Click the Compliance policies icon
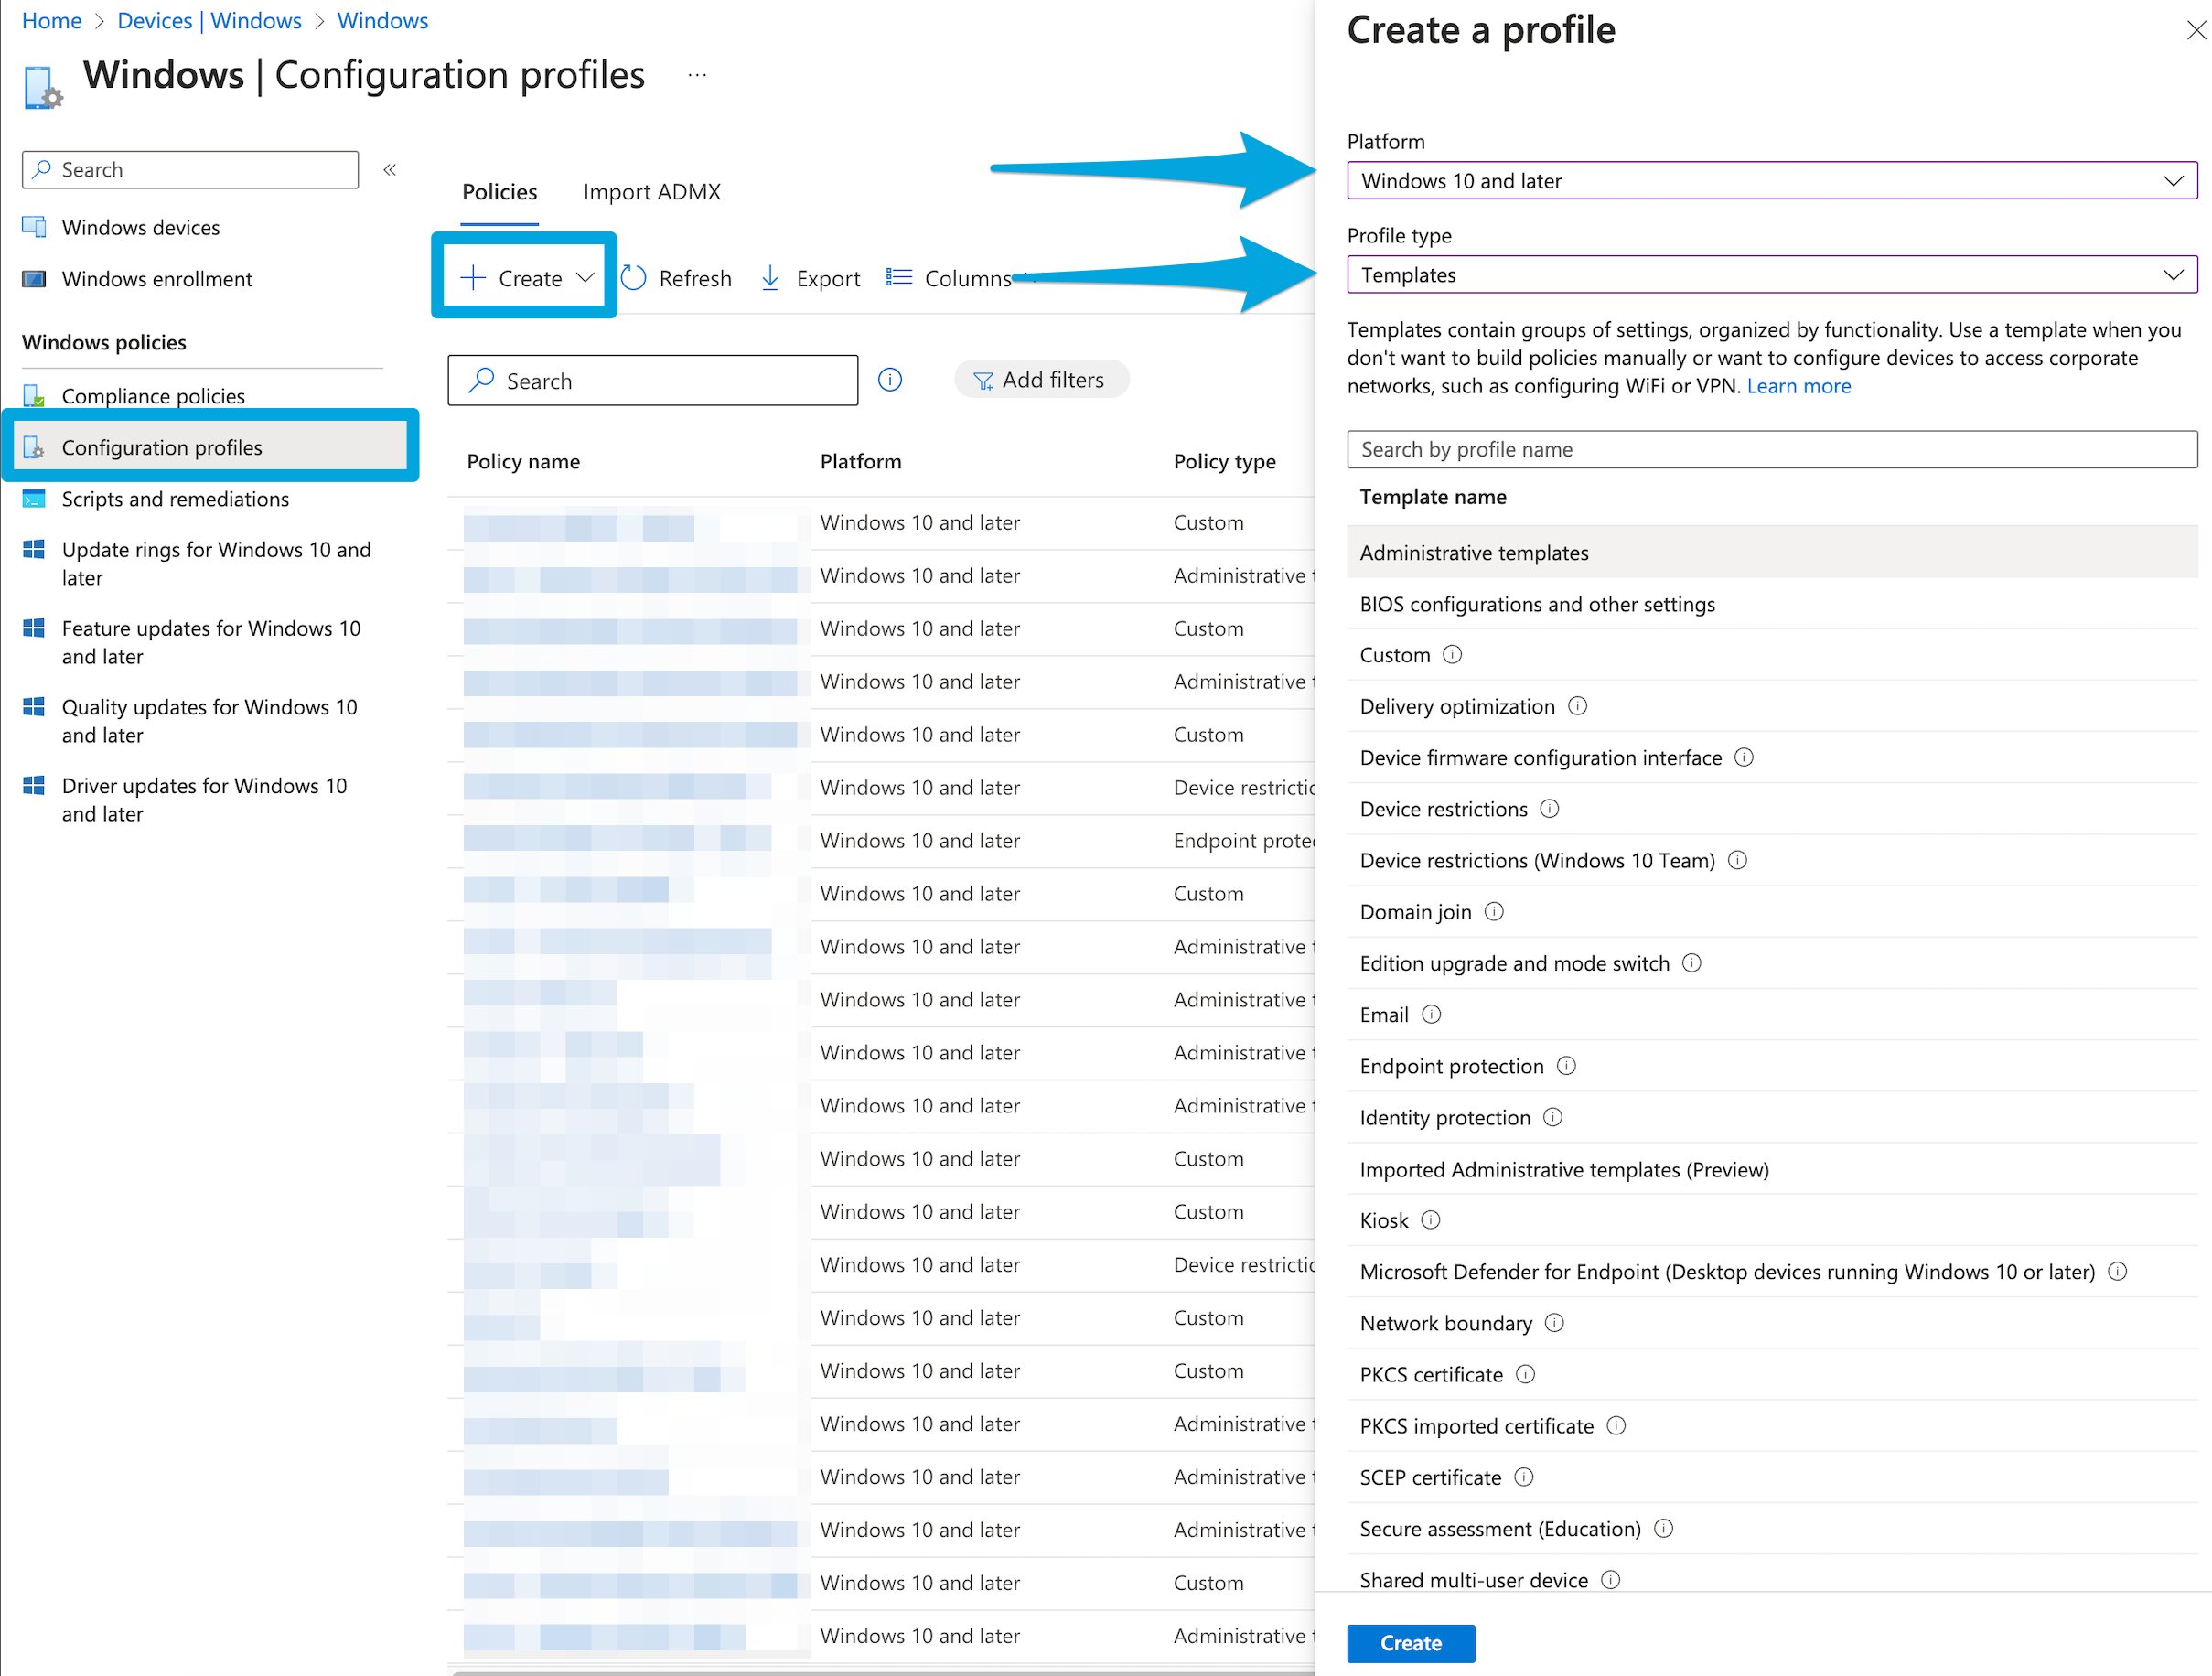Screen dimensions: 2212x1676 (x=34, y=396)
